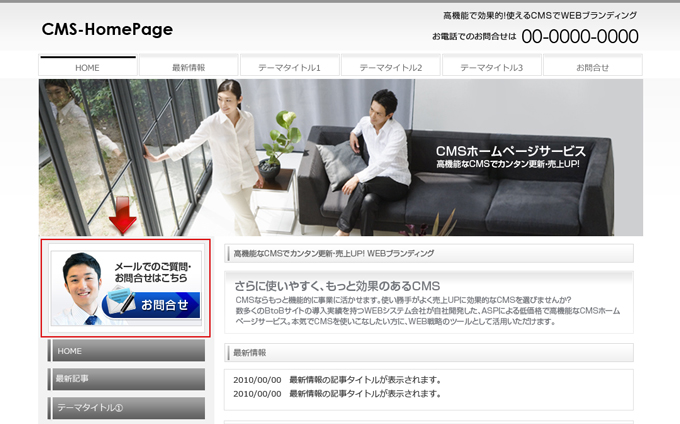The height and width of the screenshot is (424, 680).
Task: Select the テーマタイトル2 navigation tab
Action: [390, 67]
